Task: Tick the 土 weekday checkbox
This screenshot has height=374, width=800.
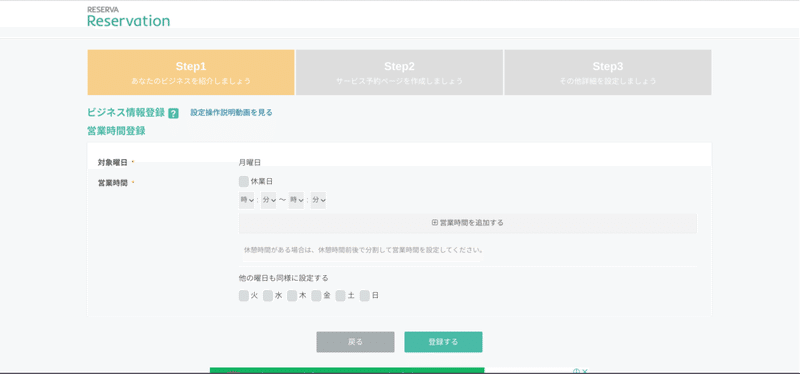Action: pyautogui.click(x=340, y=295)
